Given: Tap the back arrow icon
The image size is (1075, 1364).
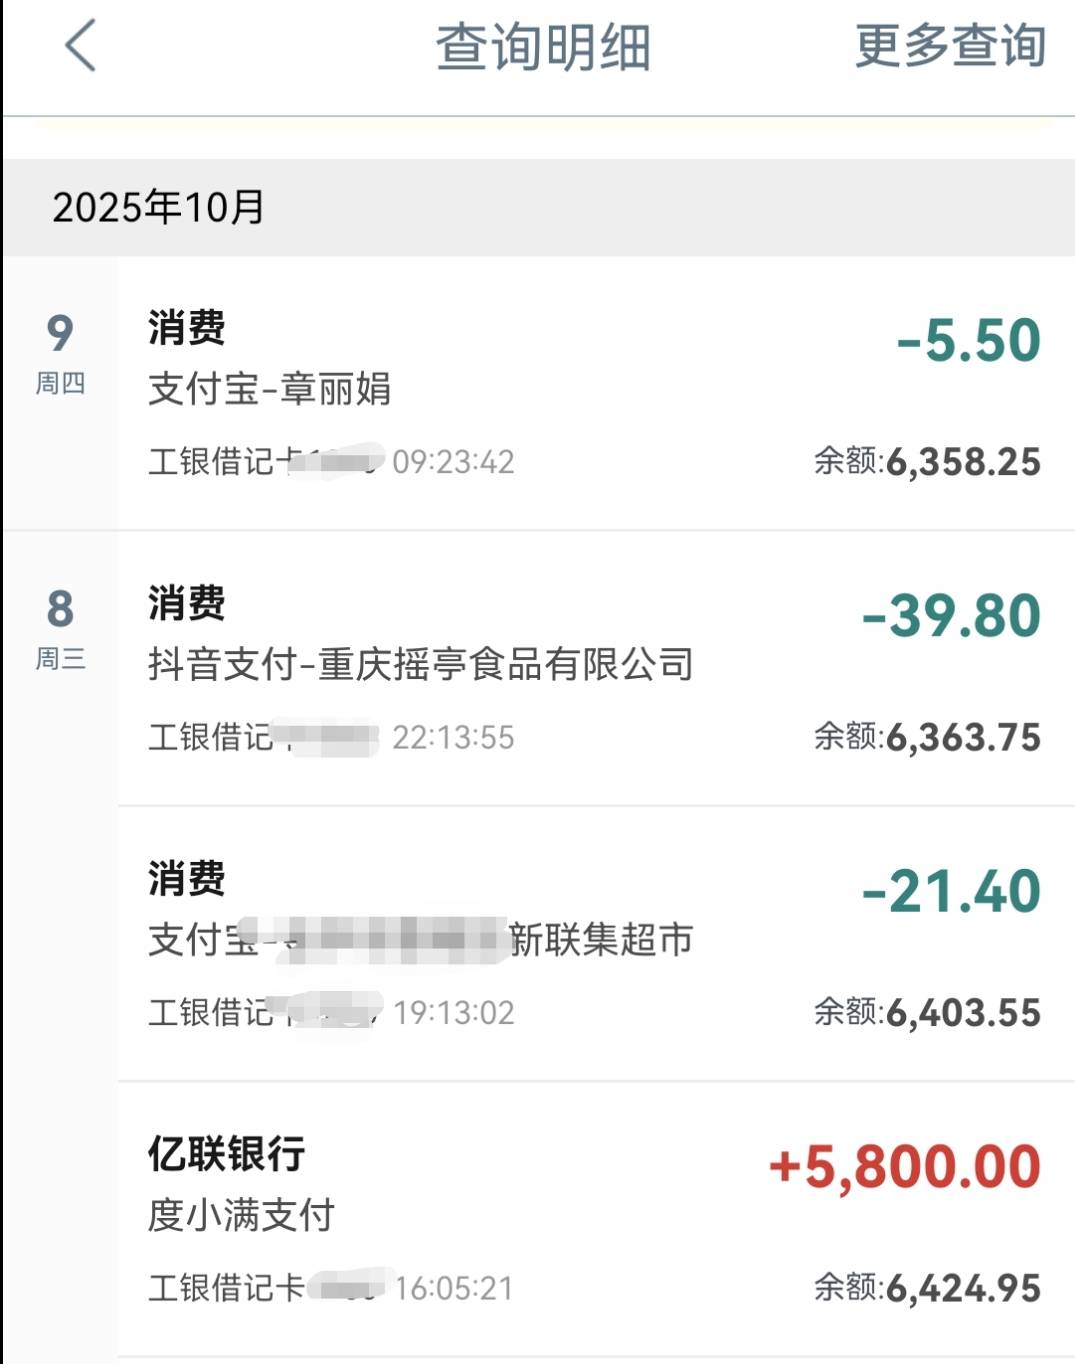Looking at the screenshot, I should coord(80,46).
